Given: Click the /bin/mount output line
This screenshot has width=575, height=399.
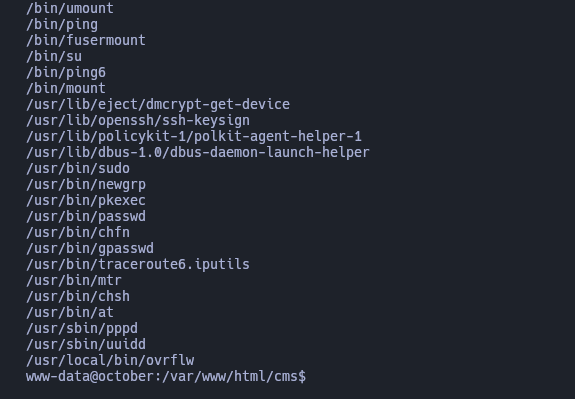Looking at the screenshot, I should tap(66, 88).
